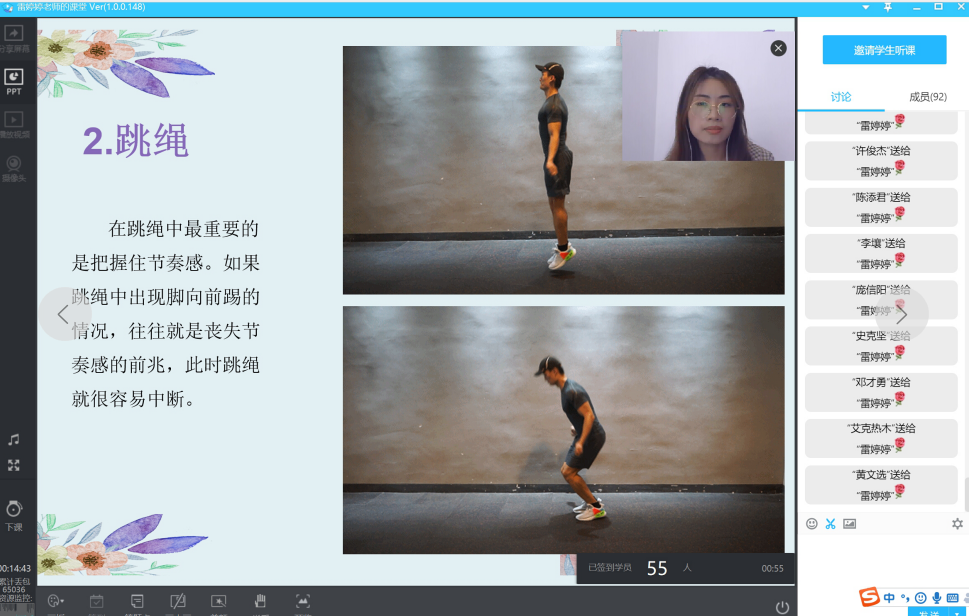This screenshot has height=616, width=969.
Task: Switch to the 讨论 discussion tab
Action: click(841, 97)
